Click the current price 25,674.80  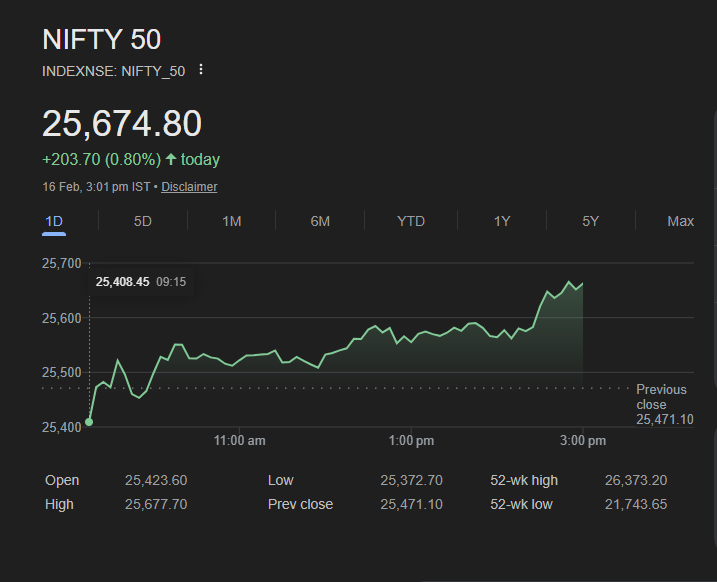122,124
